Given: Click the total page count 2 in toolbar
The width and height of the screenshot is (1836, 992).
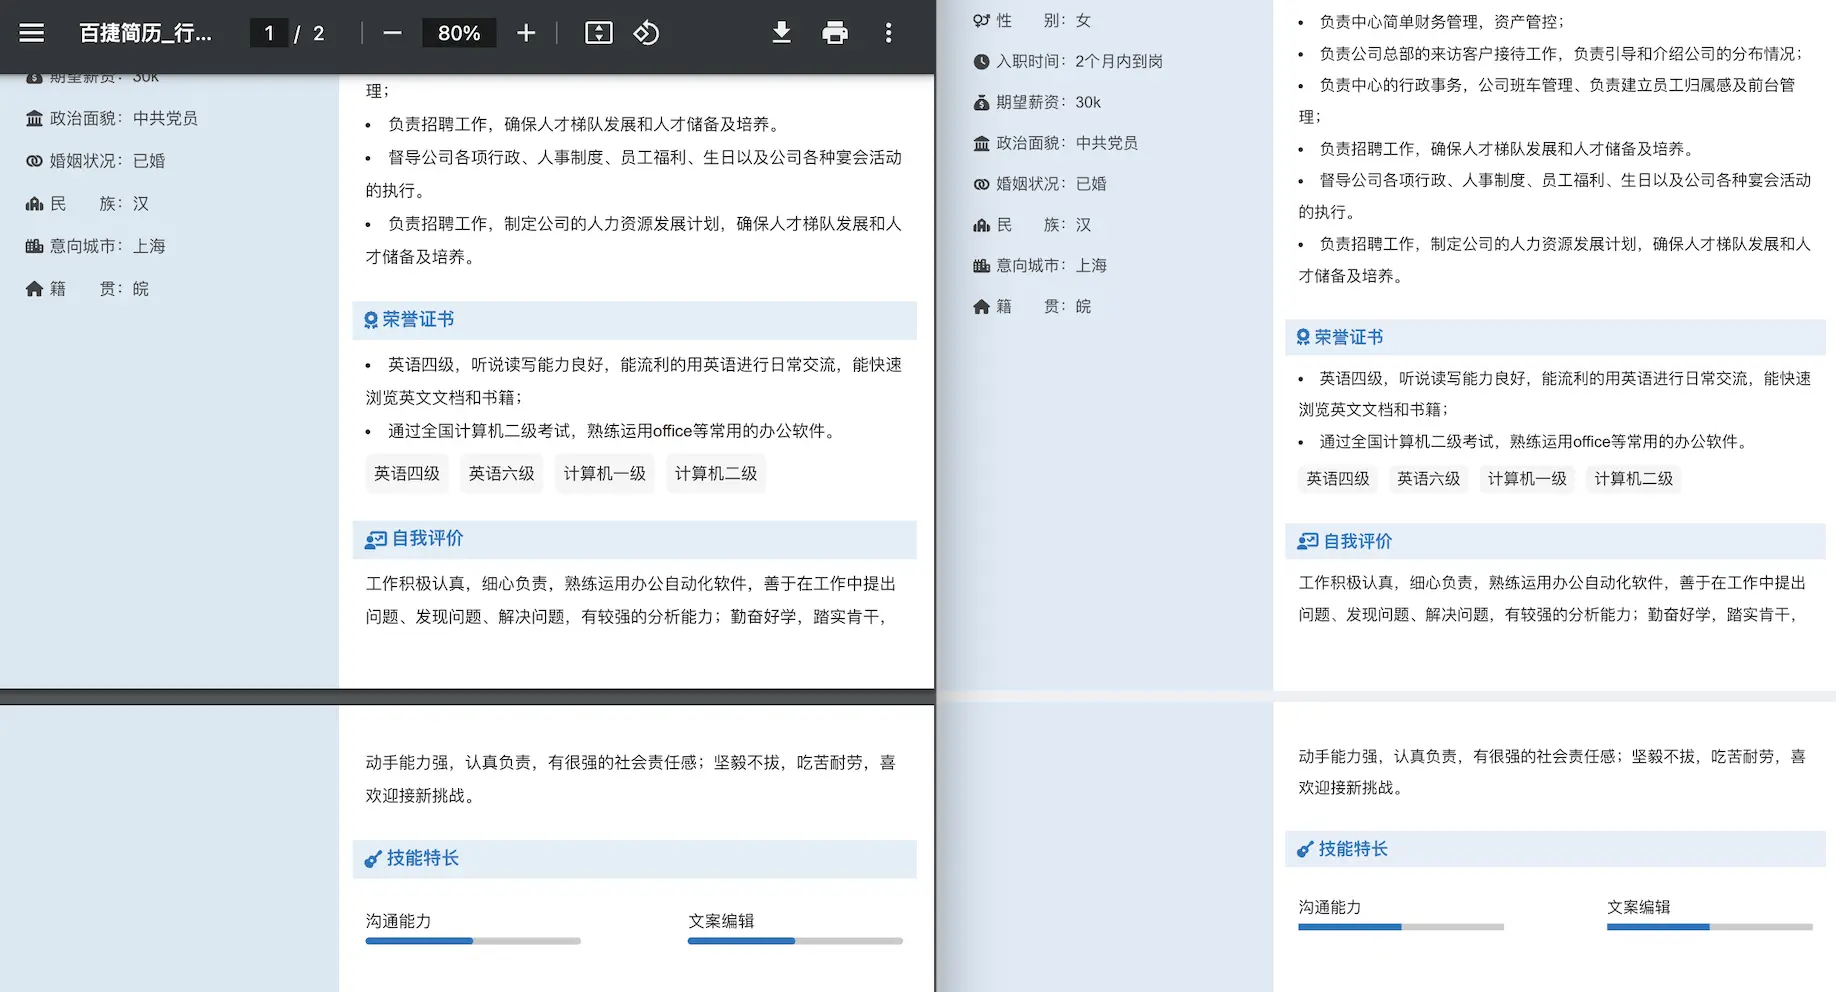Looking at the screenshot, I should (x=318, y=33).
